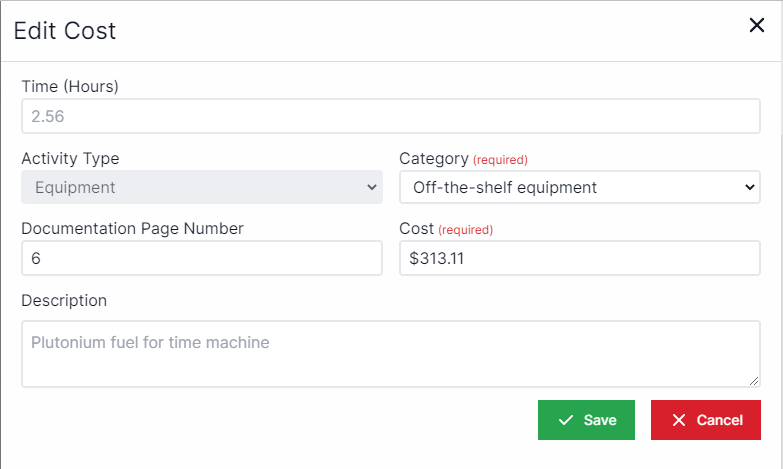Click the arrow on Off-the-shelf equipment select
This screenshot has width=783, height=469.
click(x=750, y=187)
